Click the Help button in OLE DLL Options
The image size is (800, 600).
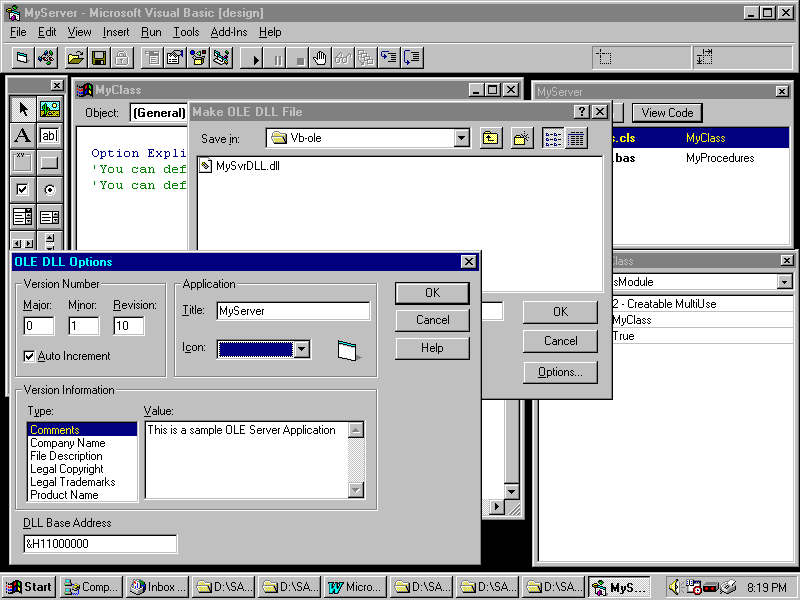click(432, 348)
